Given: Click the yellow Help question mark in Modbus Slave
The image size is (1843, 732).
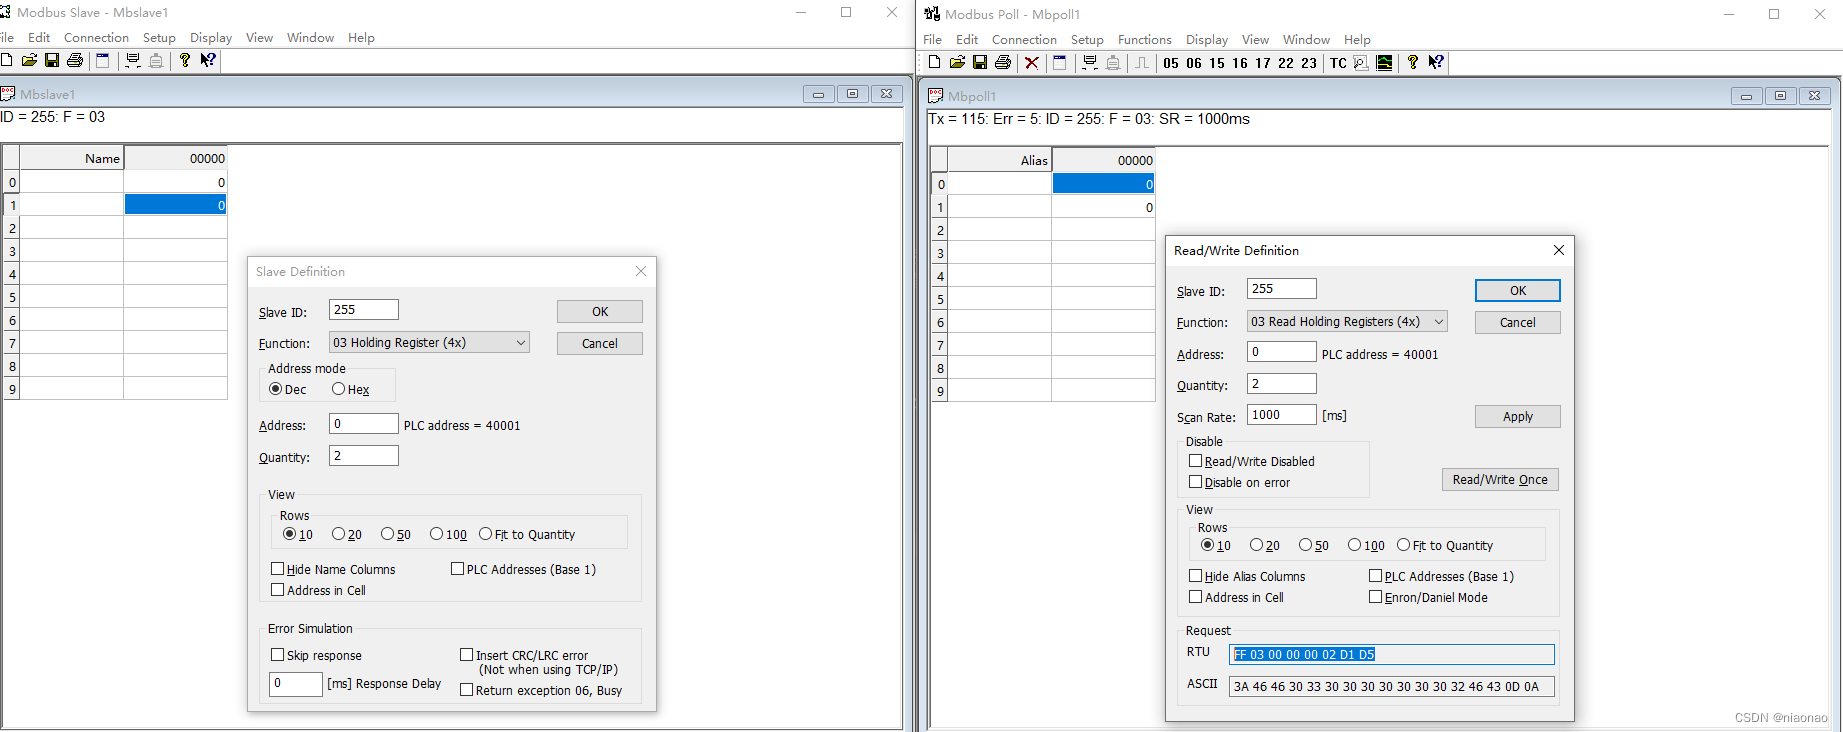Looking at the screenshot, I should point(185,60).
